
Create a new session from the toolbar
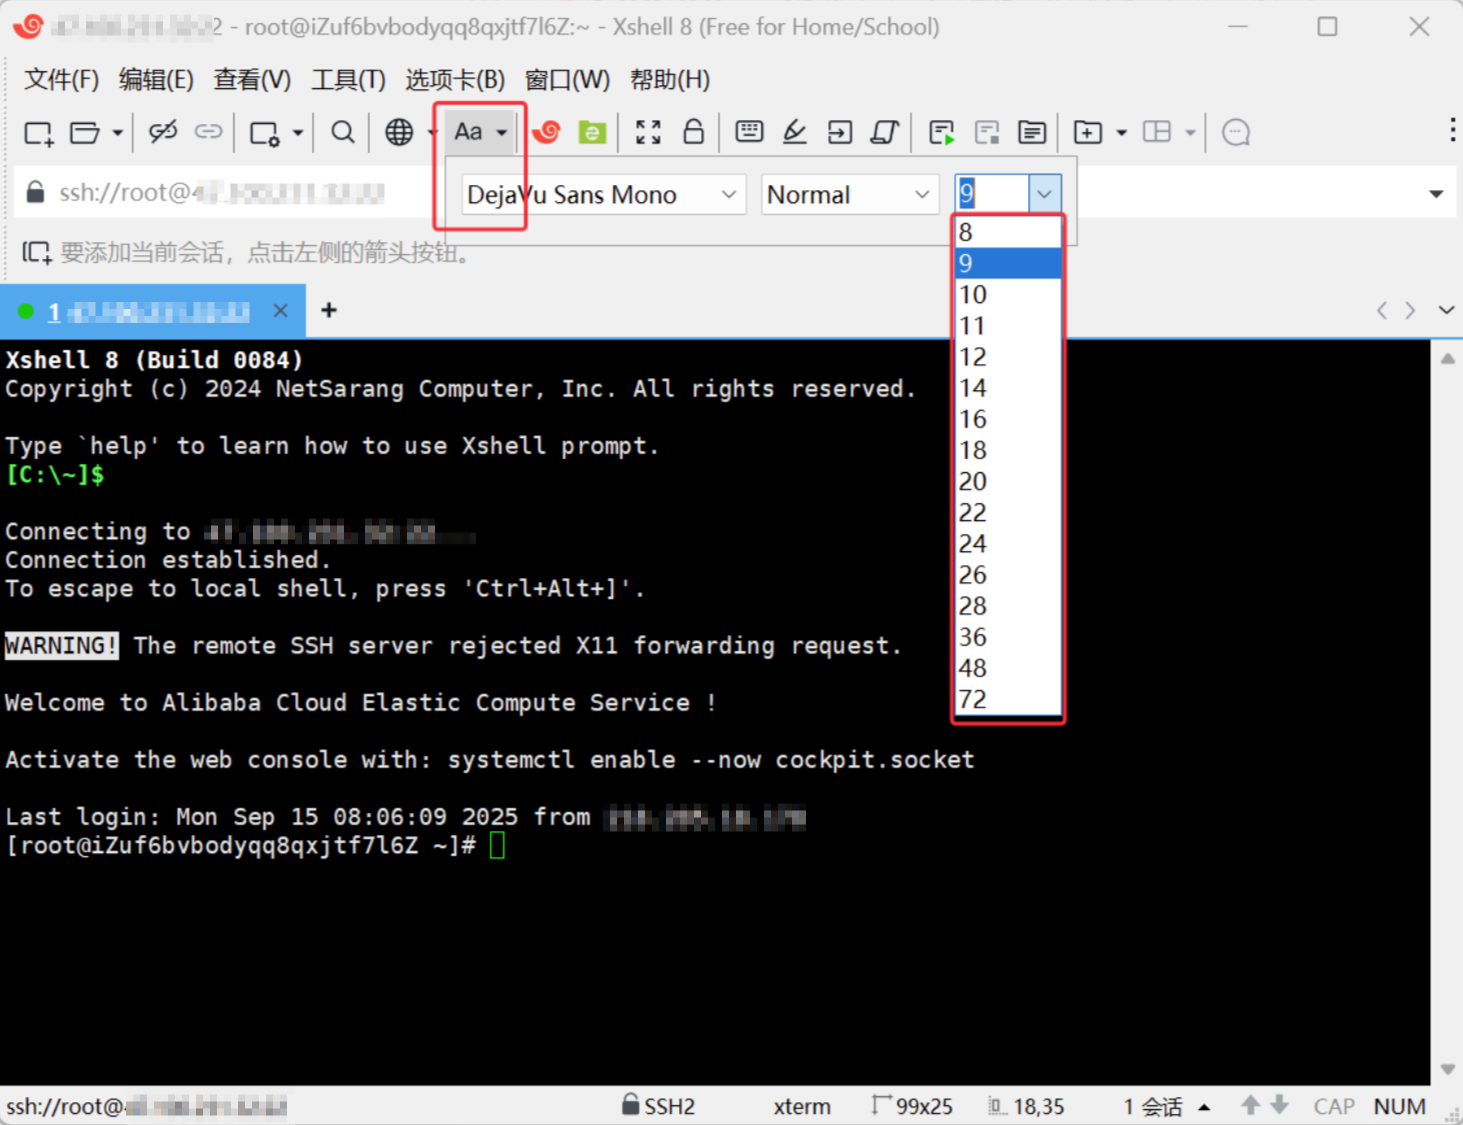(38, 133)
